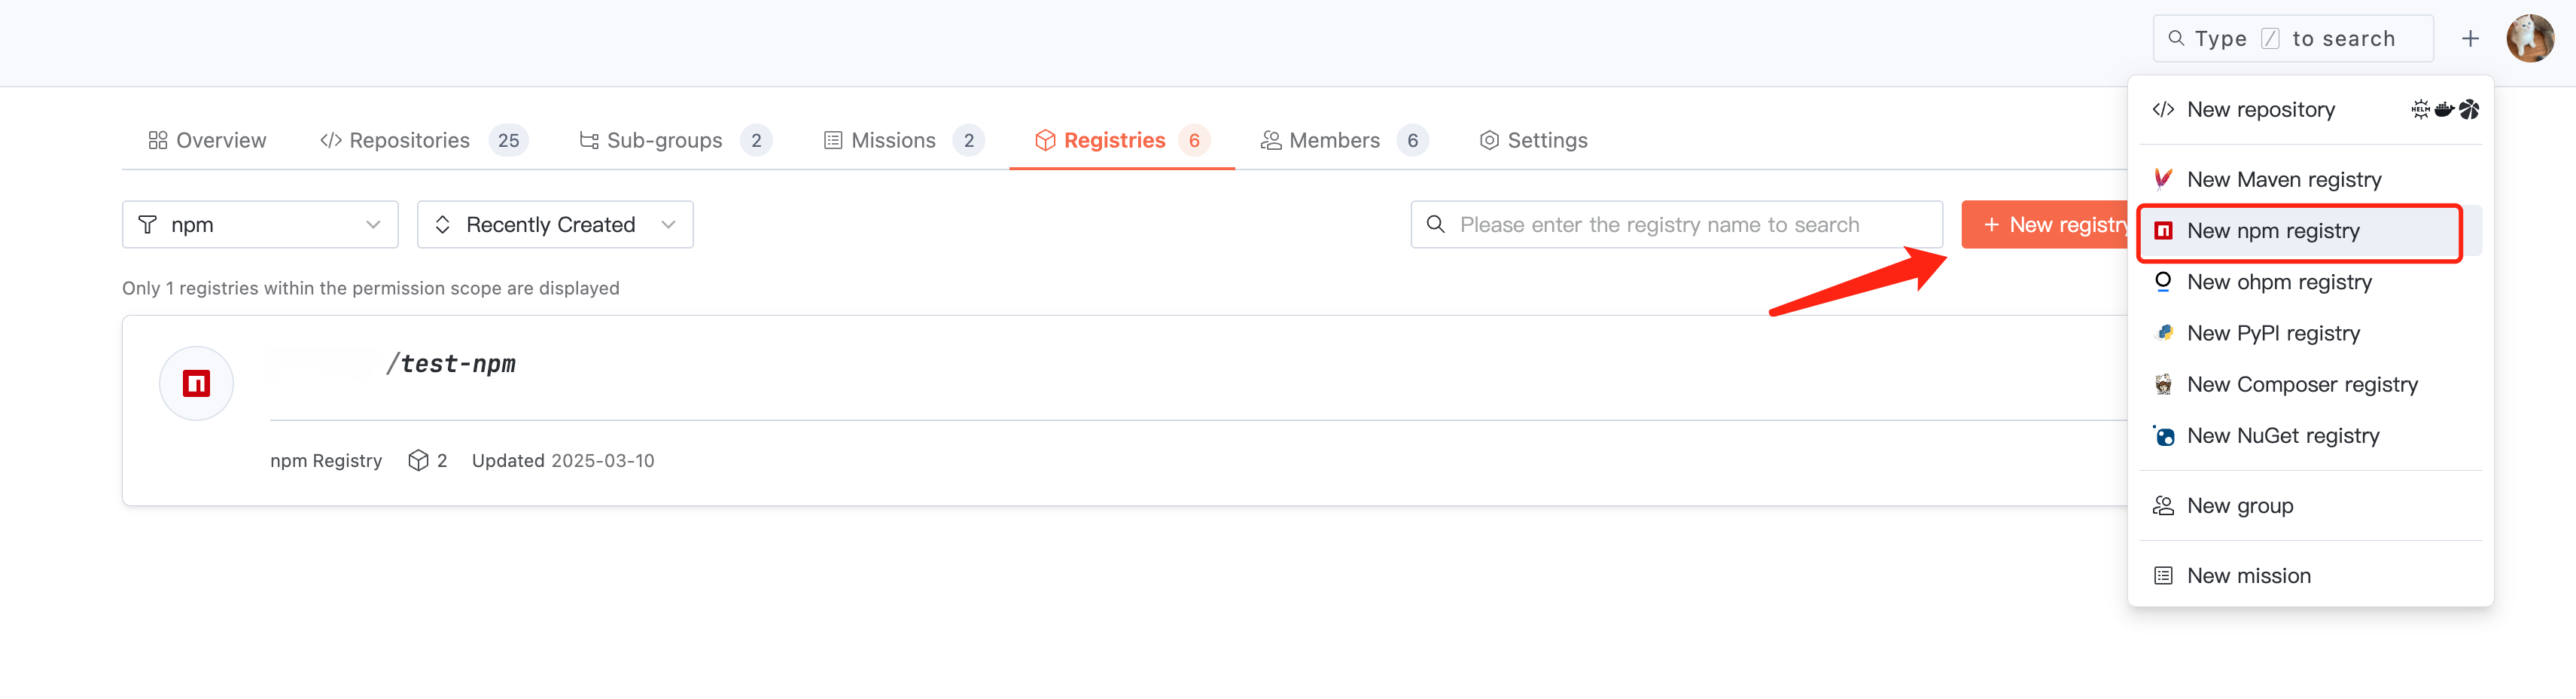Go to the Settings tab
This screenshot has width=2576, height=699.
tap(1546, 140)
